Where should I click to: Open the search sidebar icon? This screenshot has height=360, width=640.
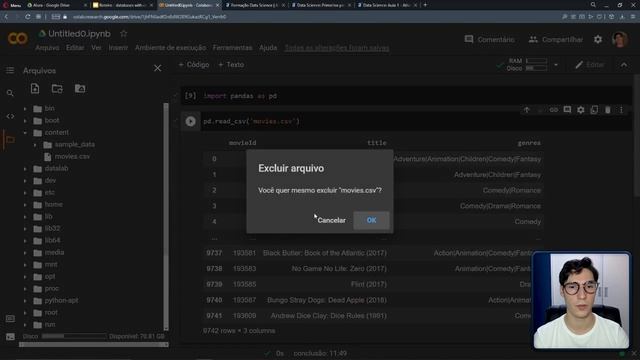click(x=10, y=93)
